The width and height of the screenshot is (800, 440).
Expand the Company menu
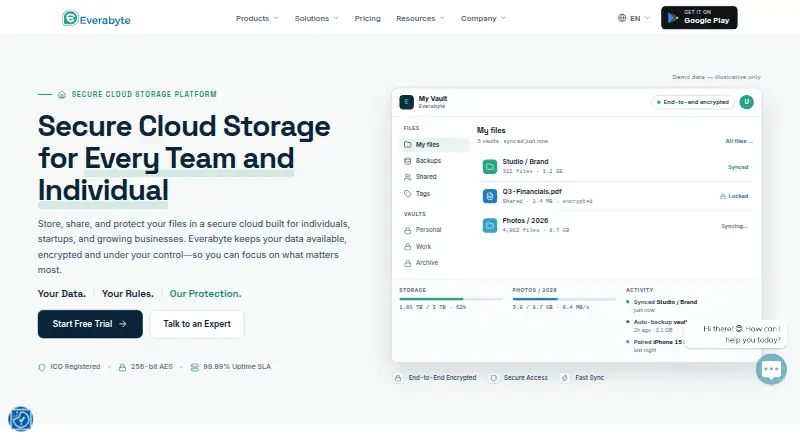(x=483, y=18)
